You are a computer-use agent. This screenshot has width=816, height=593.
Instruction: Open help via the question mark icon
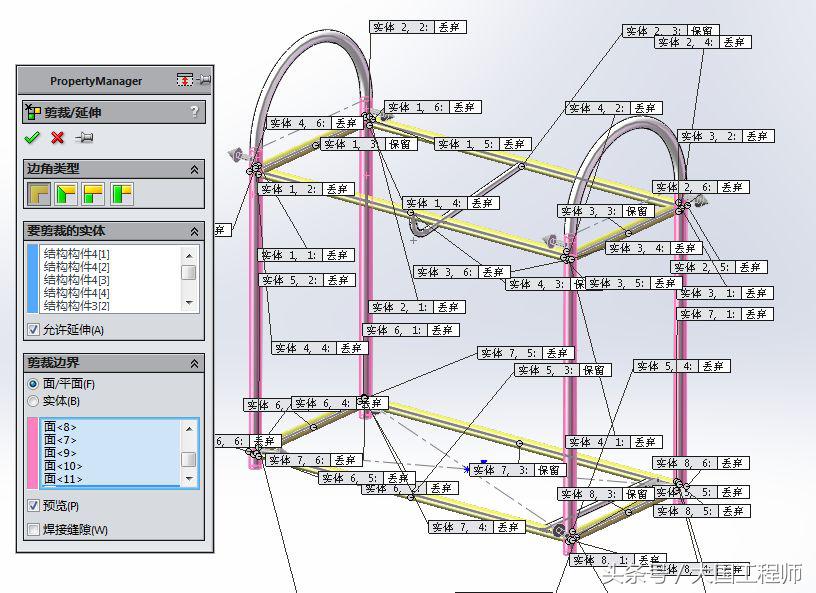195,109
